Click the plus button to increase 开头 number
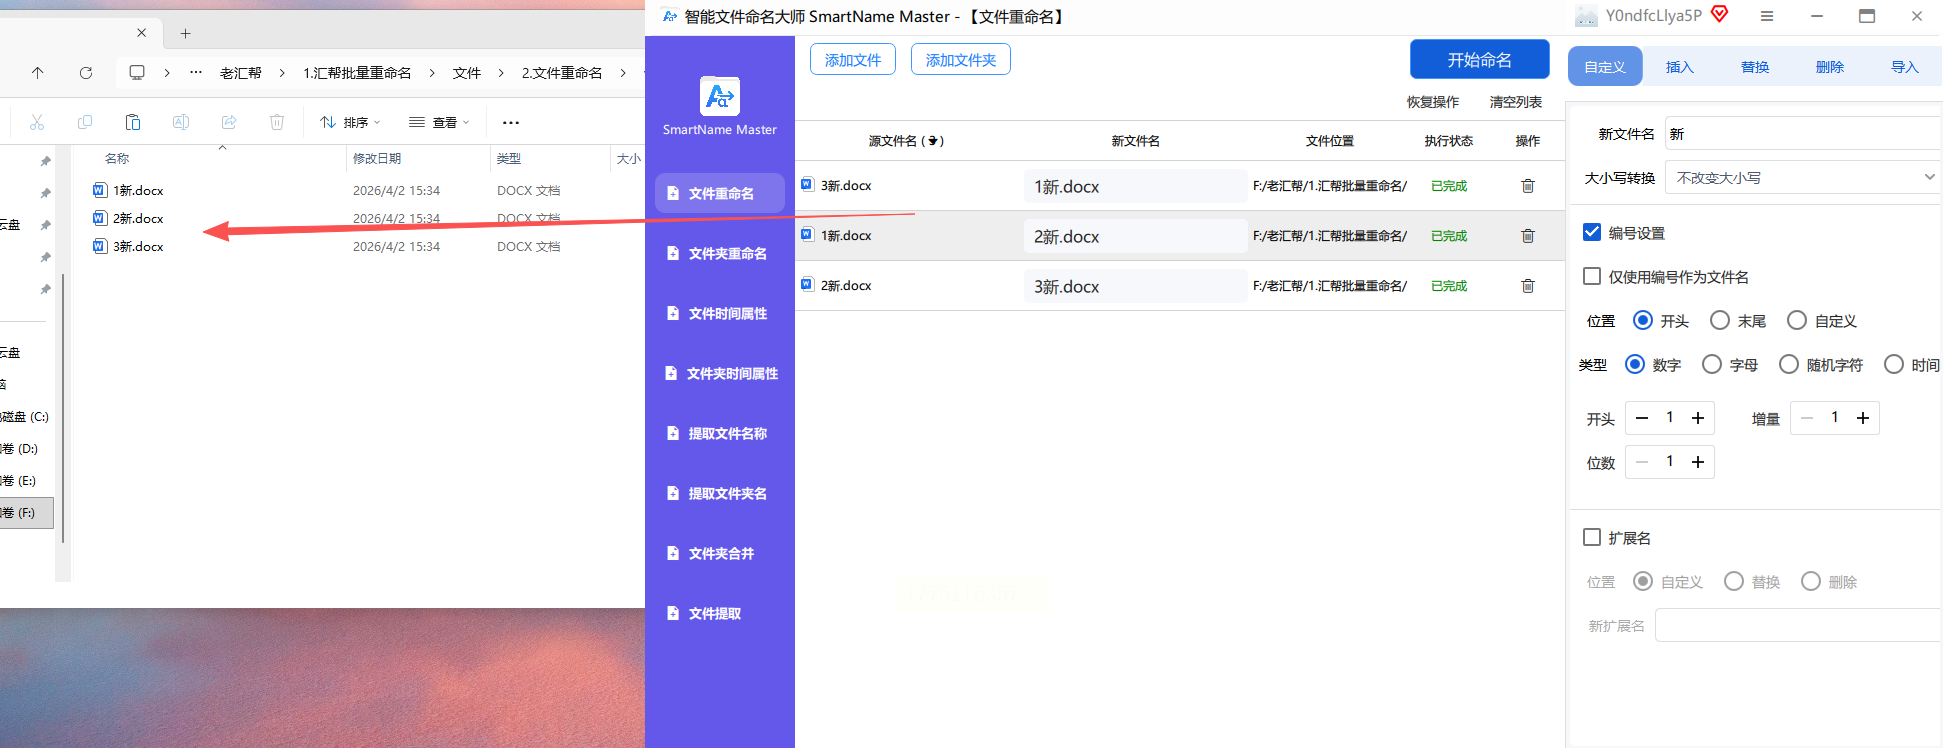The image size is (1943, 748). tap(1697, 418)
